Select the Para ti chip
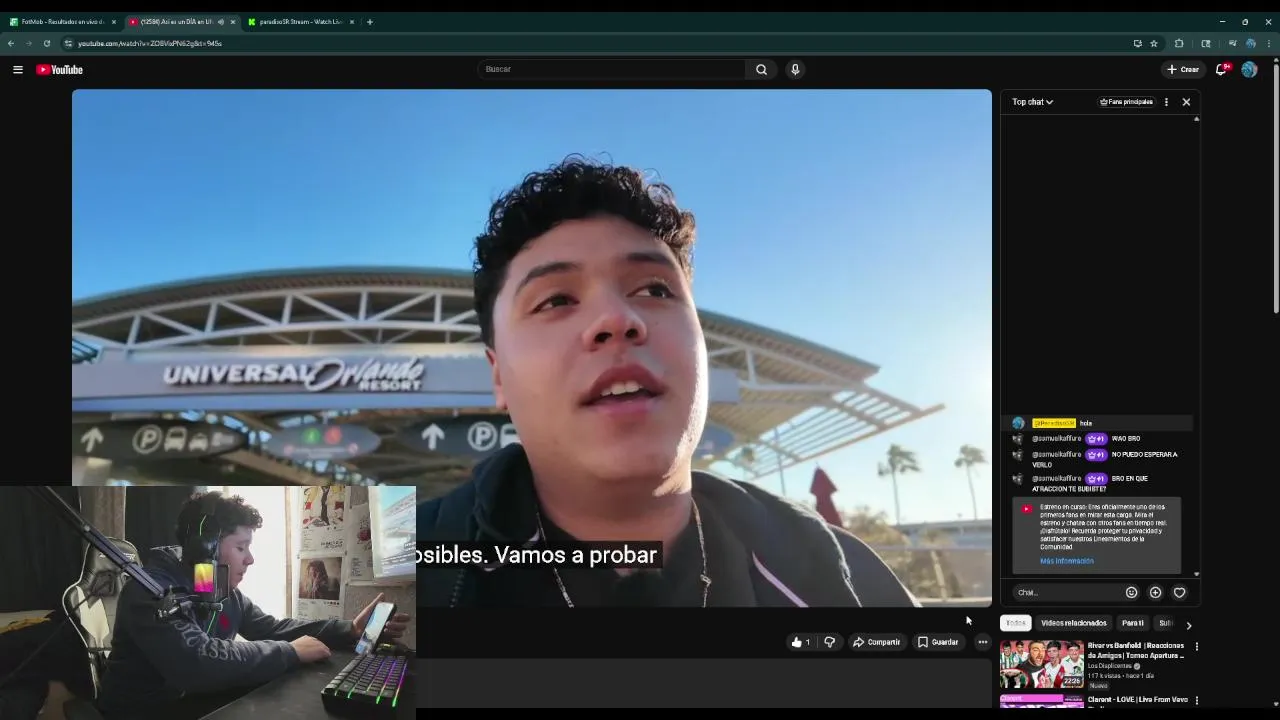This screenshot has height=720, width=1280. pyautogui.click(x=1132, y=623)
